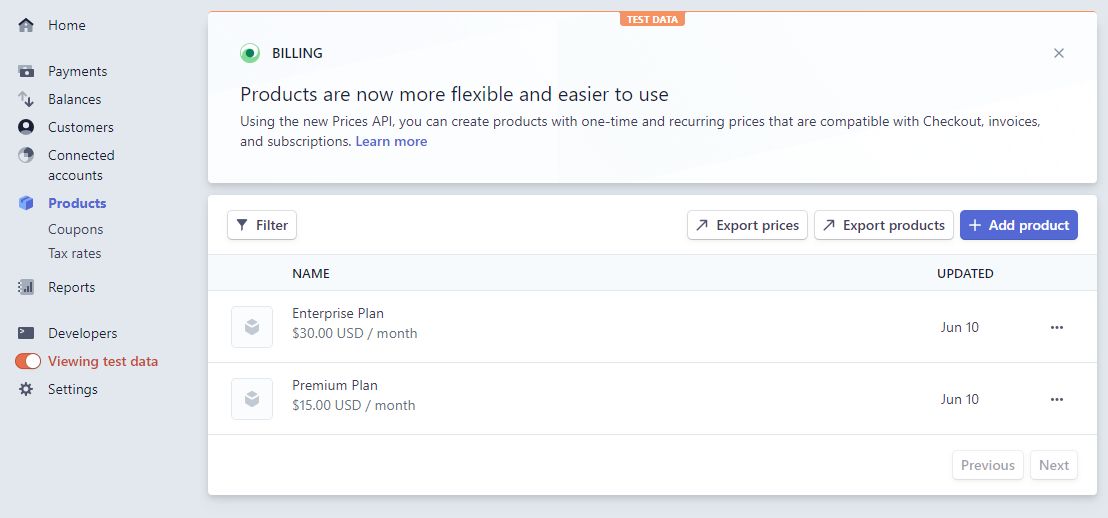Open the Premium Plan three-dot options menu
The height and width of the screenshot is (518, 1108).
[x=1056, y=399]
